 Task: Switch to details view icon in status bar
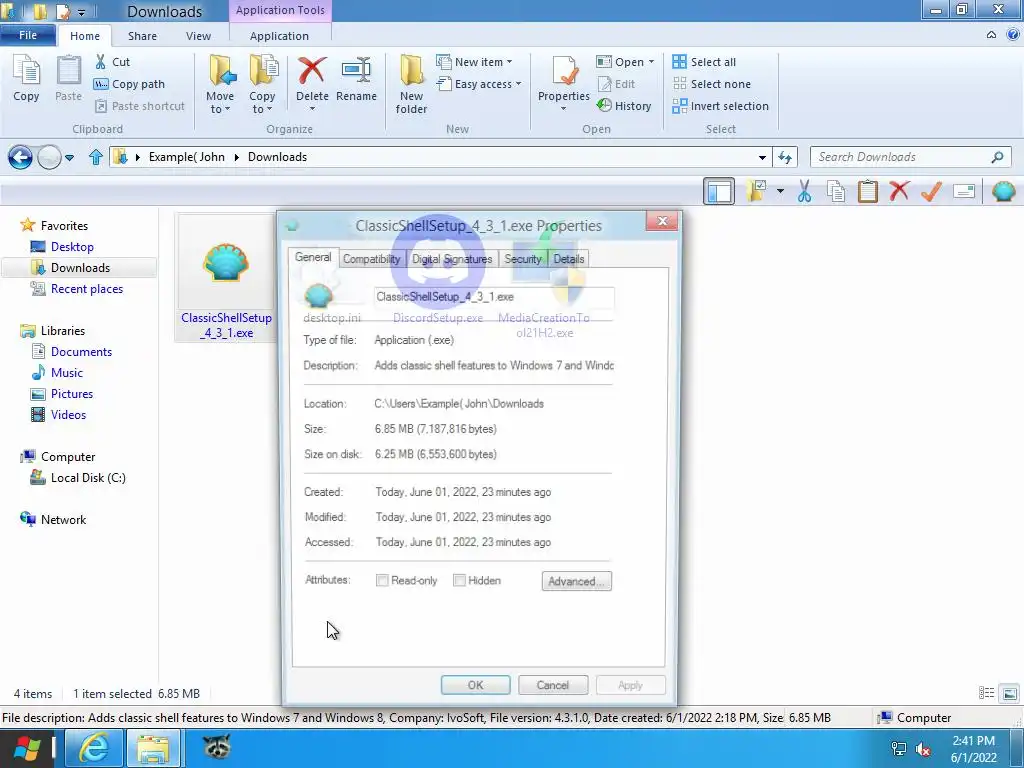coord(986,694)
